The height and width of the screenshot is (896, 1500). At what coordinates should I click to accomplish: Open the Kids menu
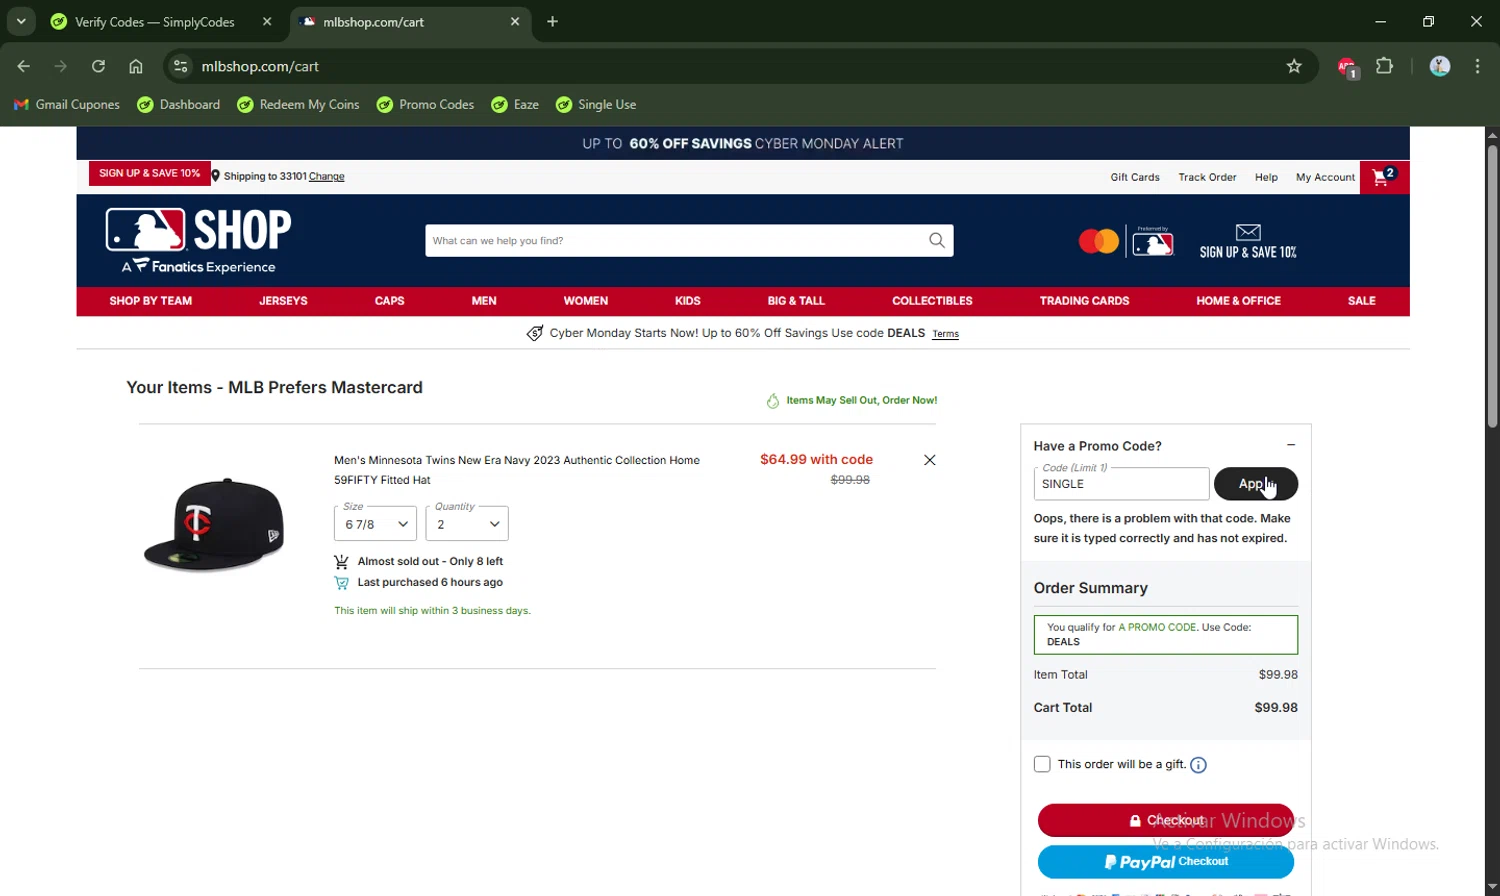[x=688, y=300]
